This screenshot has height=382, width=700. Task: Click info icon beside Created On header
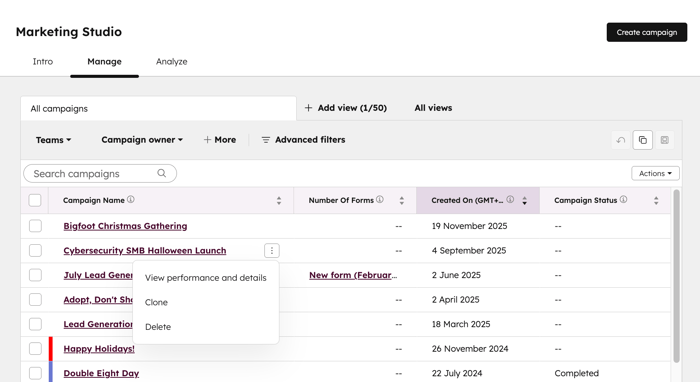[510, 199]
